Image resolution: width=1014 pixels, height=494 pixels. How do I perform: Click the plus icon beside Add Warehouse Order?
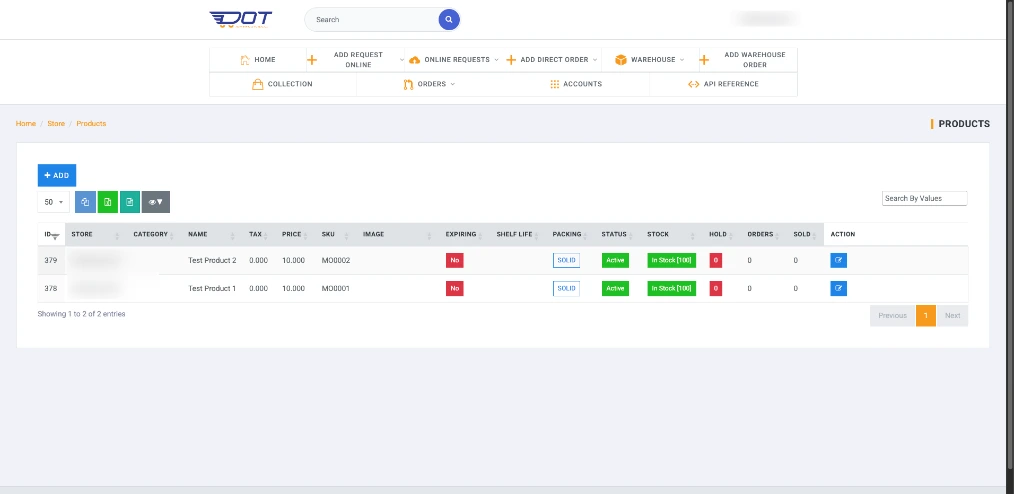[704, 59]
